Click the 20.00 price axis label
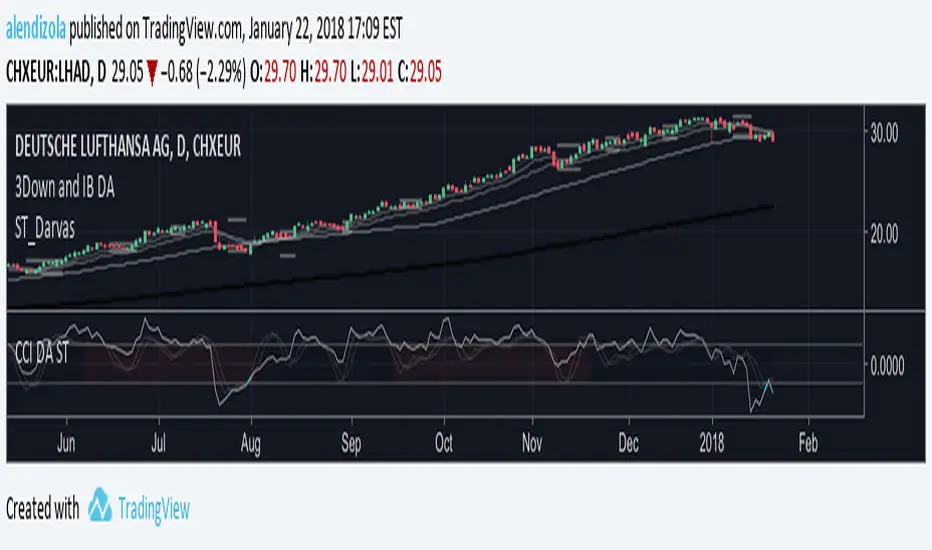Screen dimensions: 932x550 point(884,234)
